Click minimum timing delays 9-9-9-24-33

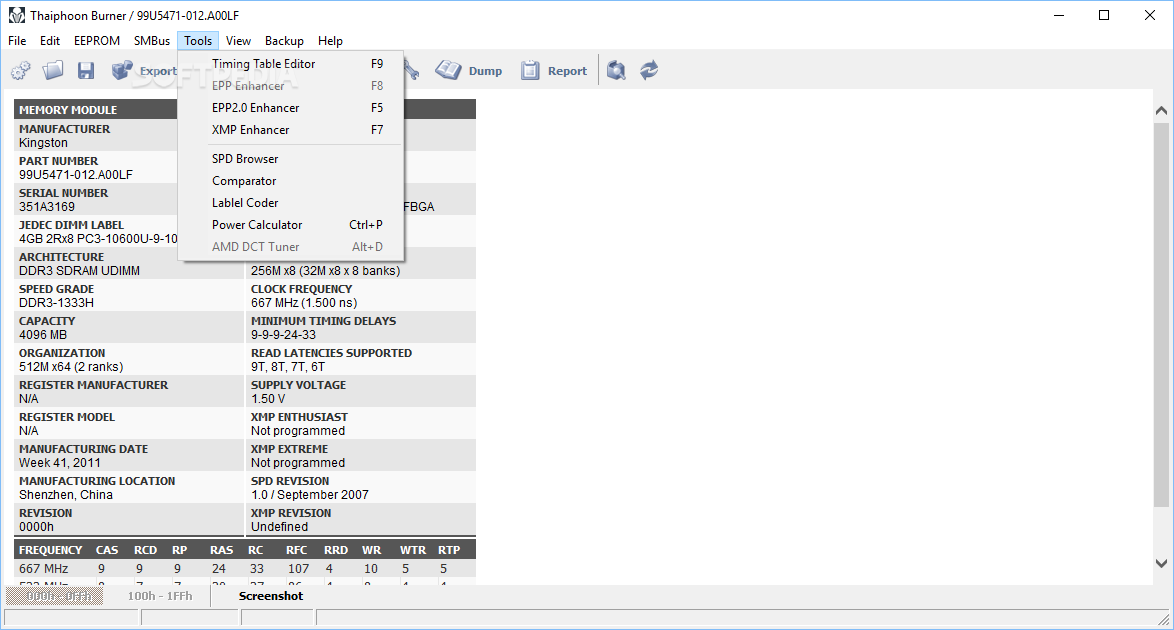(x=284, y=335)
